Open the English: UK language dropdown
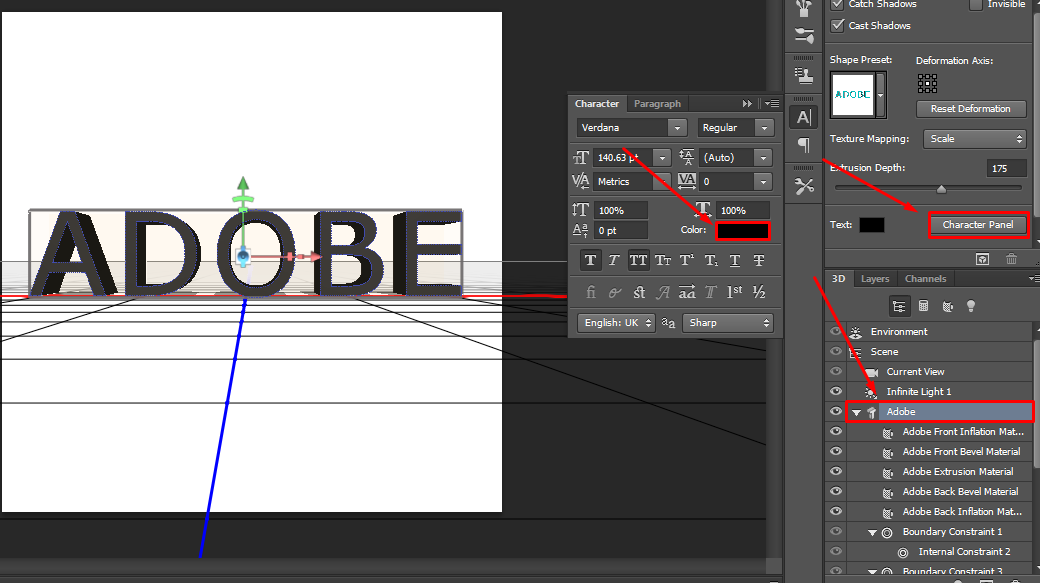The height and width of the screenshot is (583, 1040). pos(616,323)
